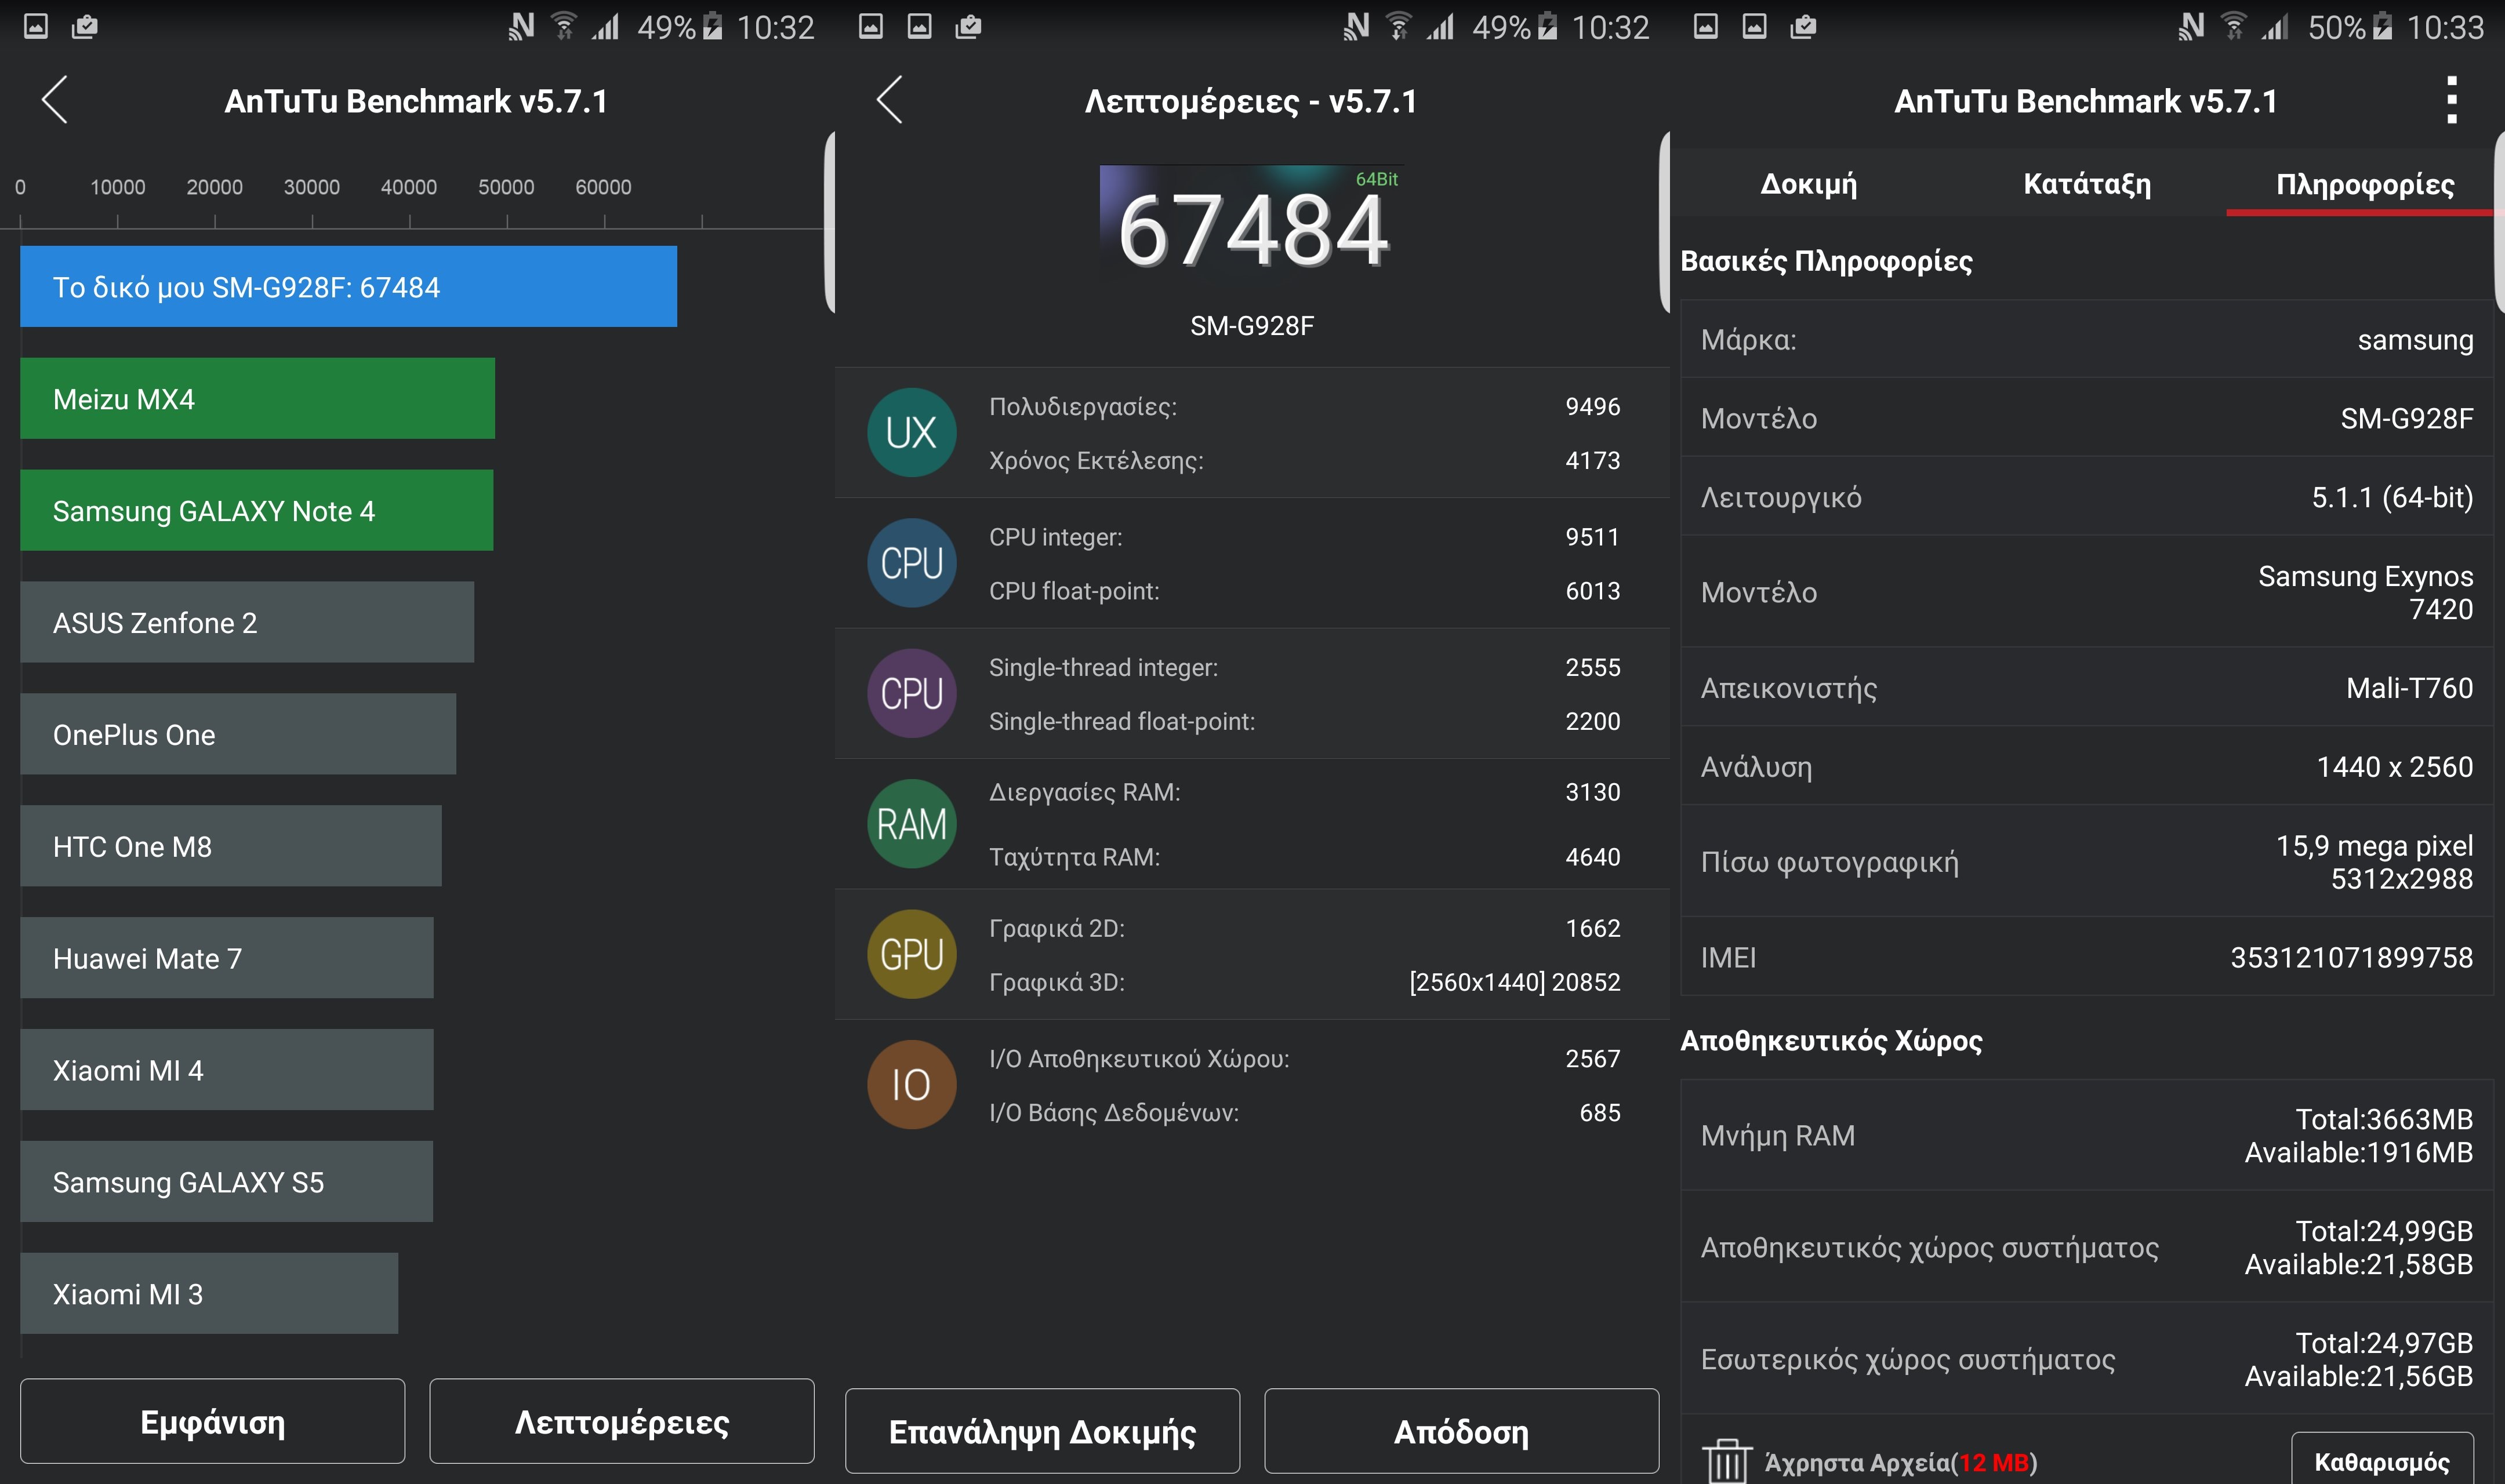Select the Samsung GALAXY S5 bar
The image size is (2505, 1484).
pos(226,1182)
